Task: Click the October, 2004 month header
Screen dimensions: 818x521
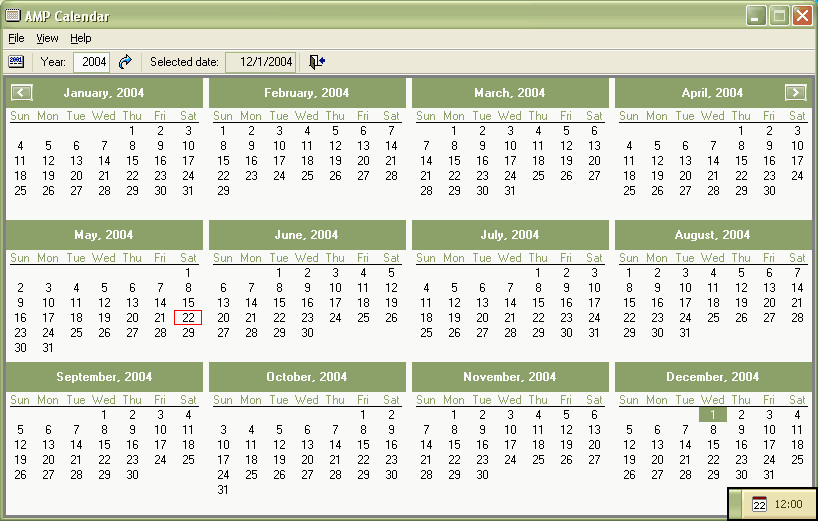Action: pyautogui.click(x=307, y=377)
